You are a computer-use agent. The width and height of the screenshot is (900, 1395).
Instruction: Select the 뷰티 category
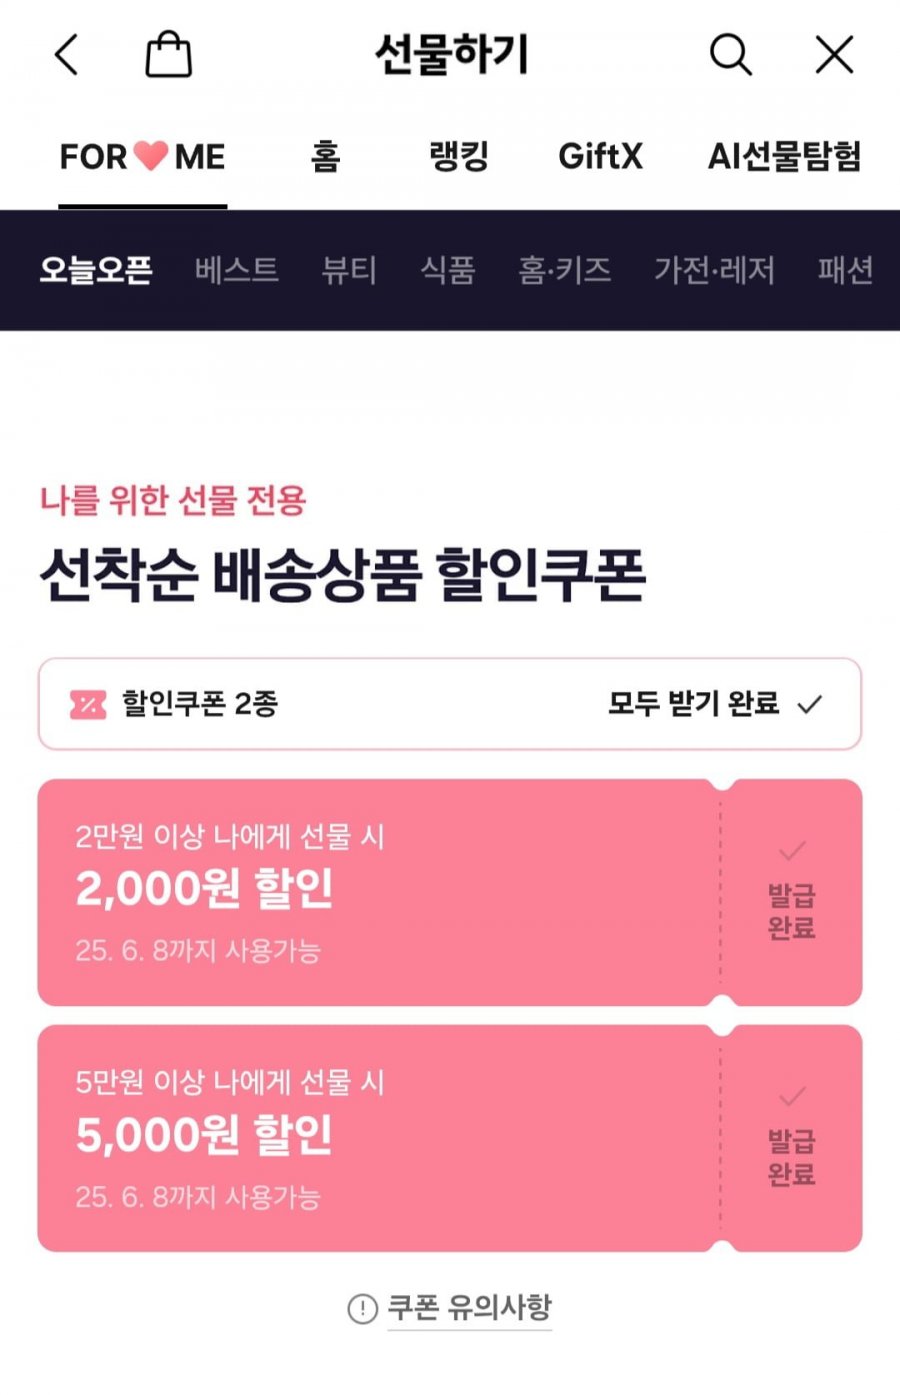(349, 270)
